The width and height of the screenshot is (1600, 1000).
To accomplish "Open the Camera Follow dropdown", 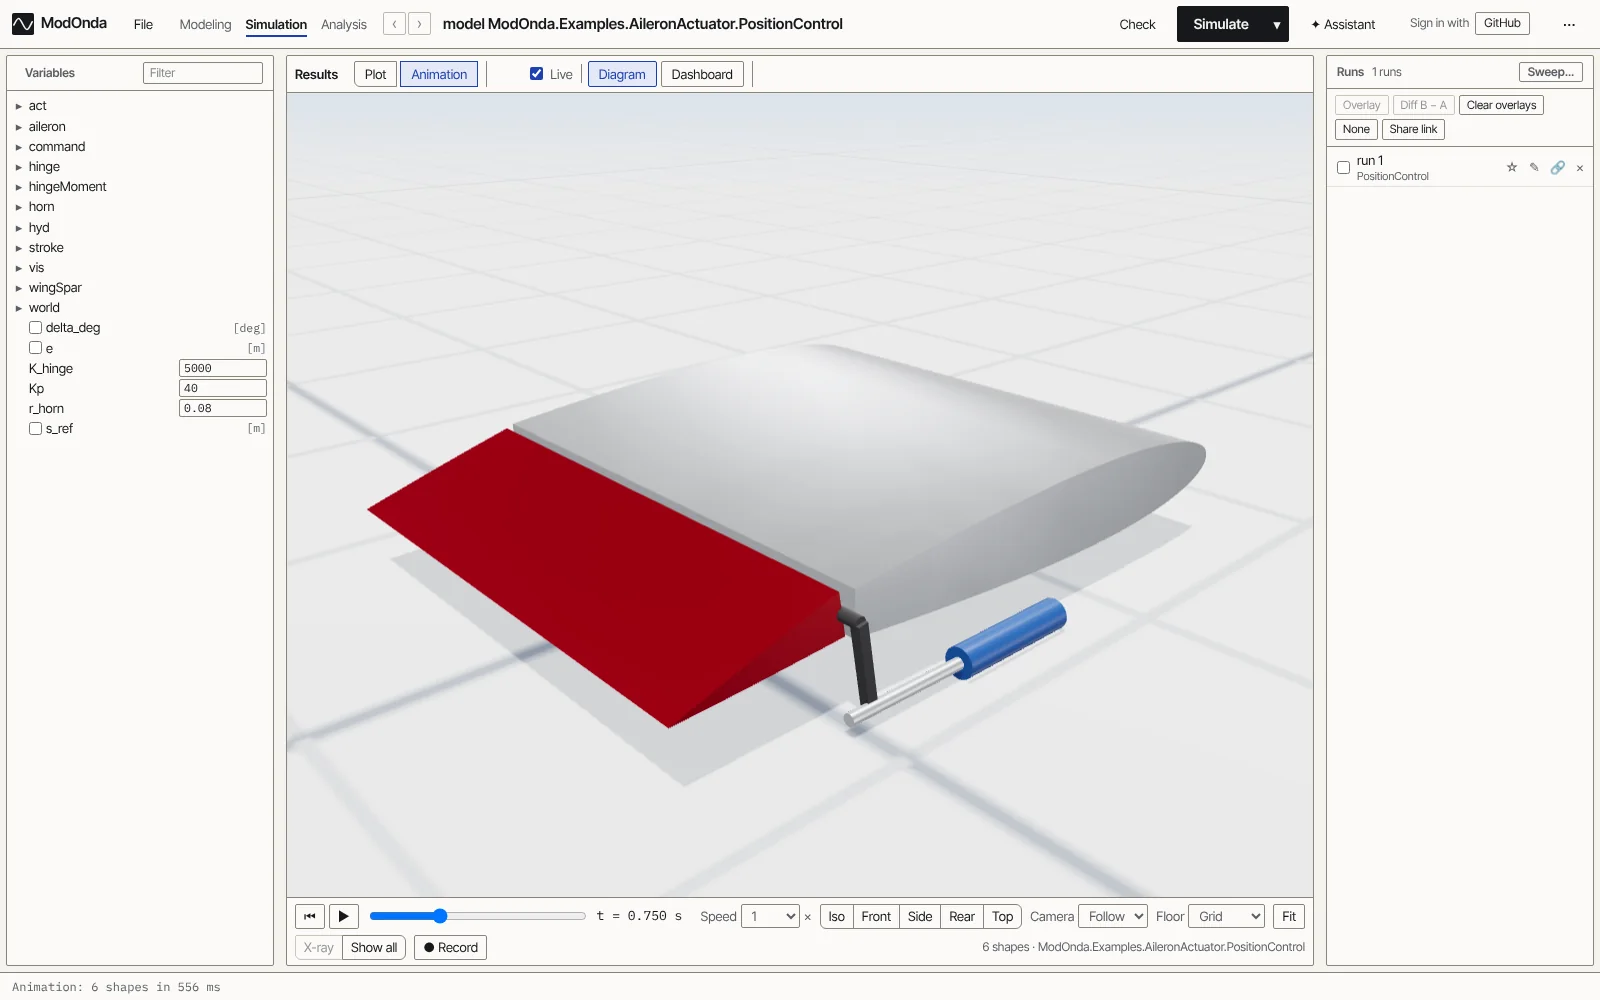I will tap(1113, 916).
